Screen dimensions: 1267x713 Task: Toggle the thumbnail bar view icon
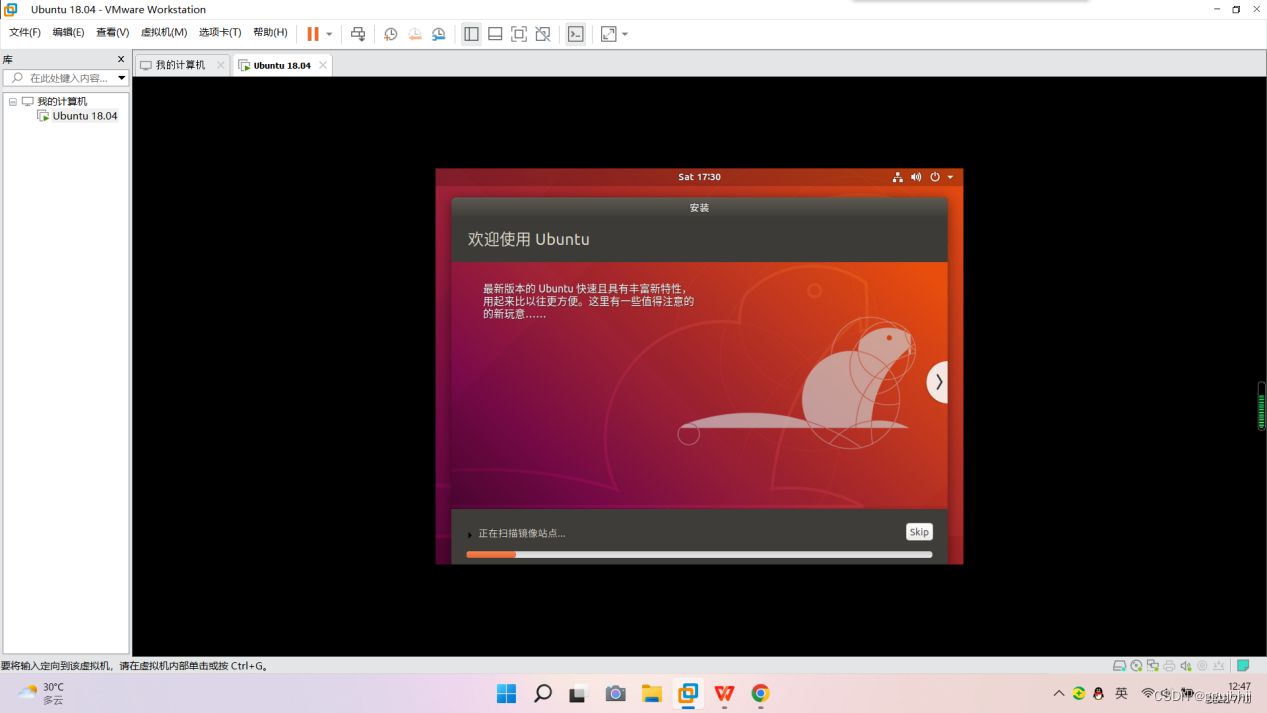(x=495, y=34)
